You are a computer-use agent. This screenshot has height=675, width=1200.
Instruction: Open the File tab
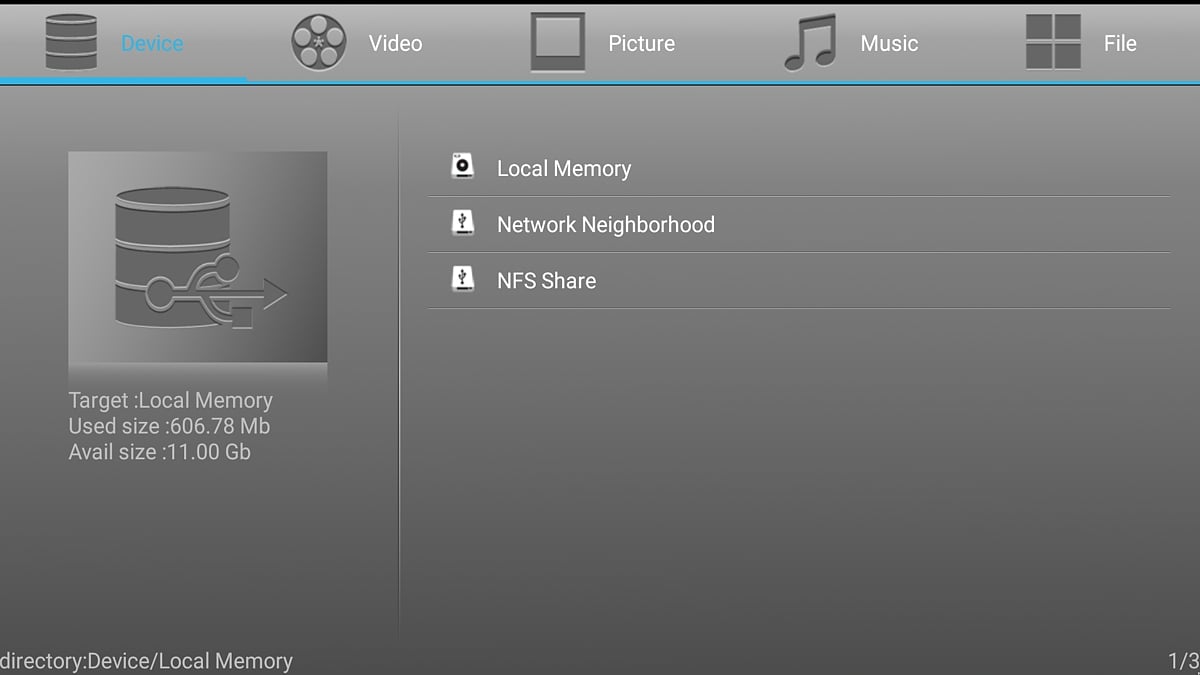[x=1120, y=43]
